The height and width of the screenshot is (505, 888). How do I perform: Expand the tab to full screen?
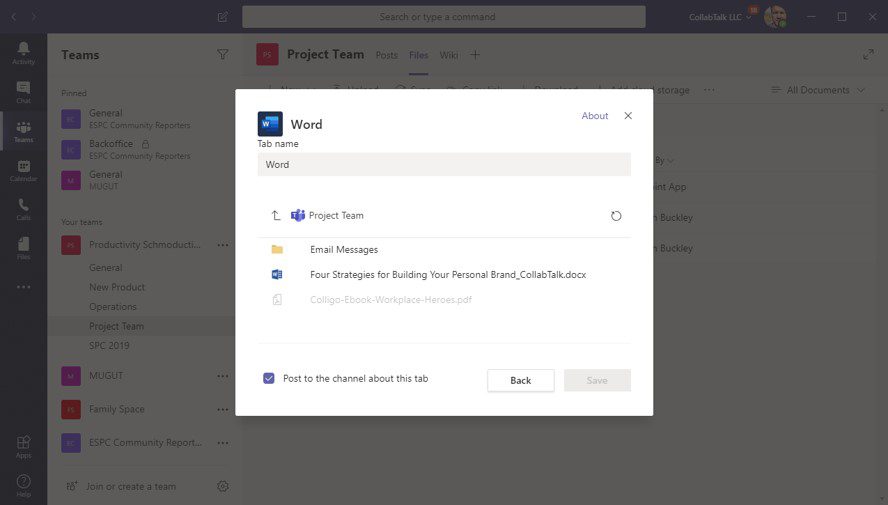point(868,54)
